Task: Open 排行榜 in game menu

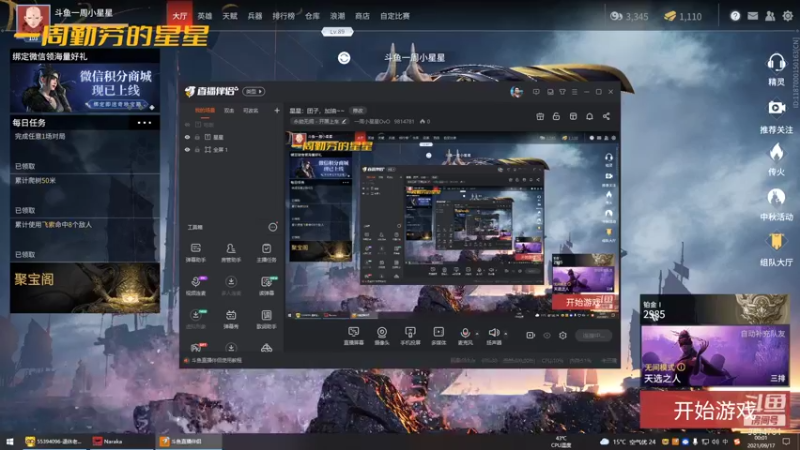Action: (284, 16)
